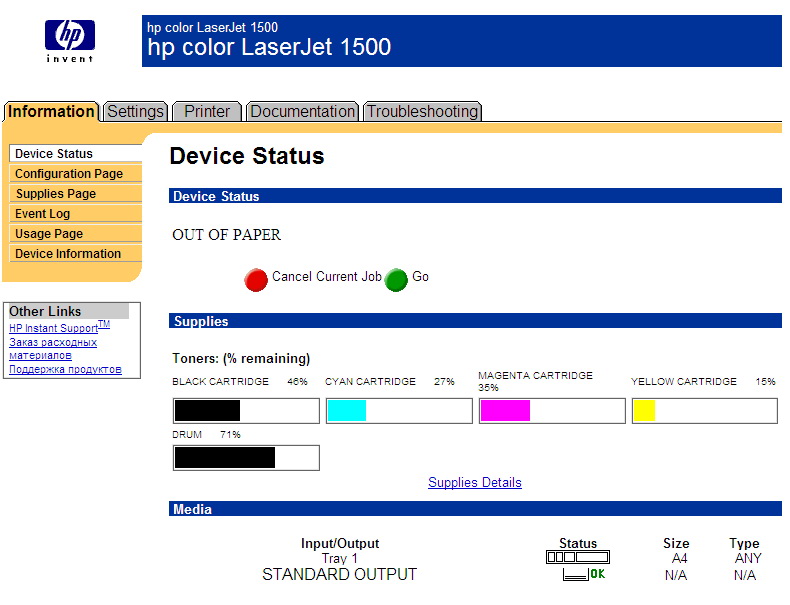
Task: Open the Supplies Details link
Action: 475,483
